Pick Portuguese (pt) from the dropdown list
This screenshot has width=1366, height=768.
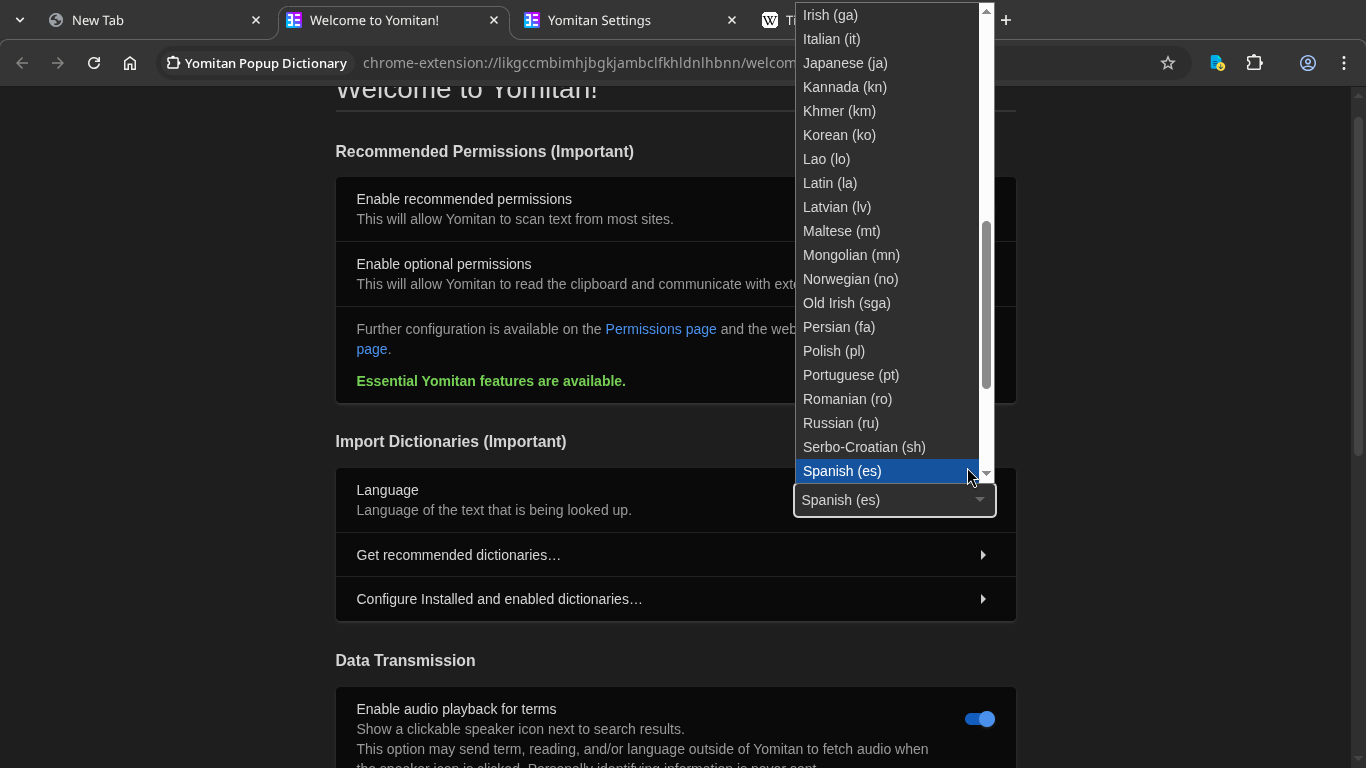click(x=851, y=375)
